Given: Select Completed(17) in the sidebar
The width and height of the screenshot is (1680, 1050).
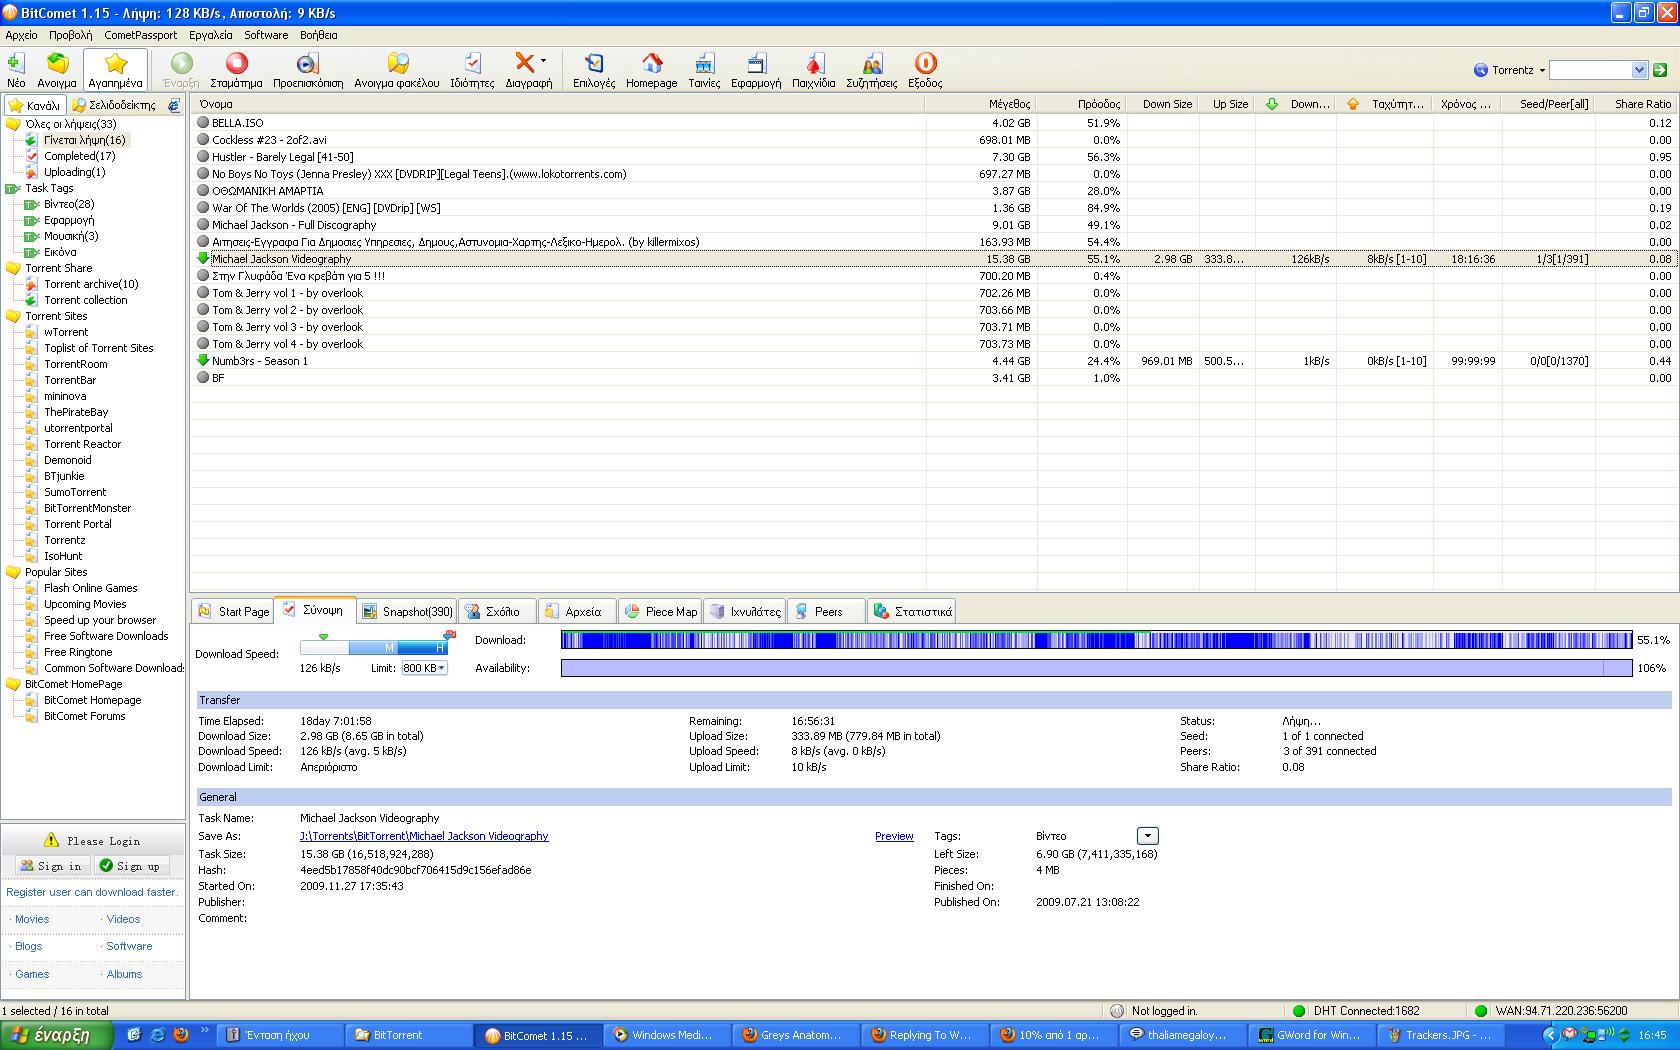Looking at the screenshot, I should (79, 156).
